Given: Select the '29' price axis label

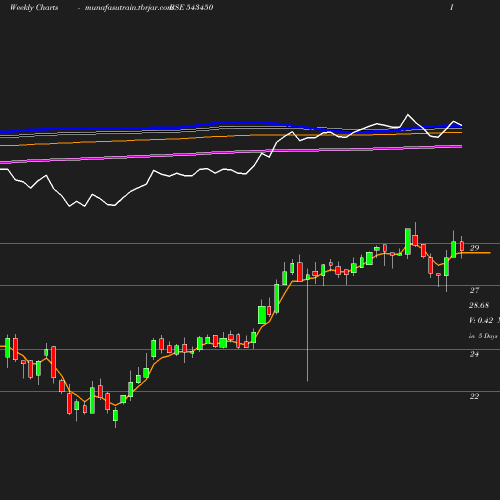Looking at the screenshot, I should pos(474,248).
